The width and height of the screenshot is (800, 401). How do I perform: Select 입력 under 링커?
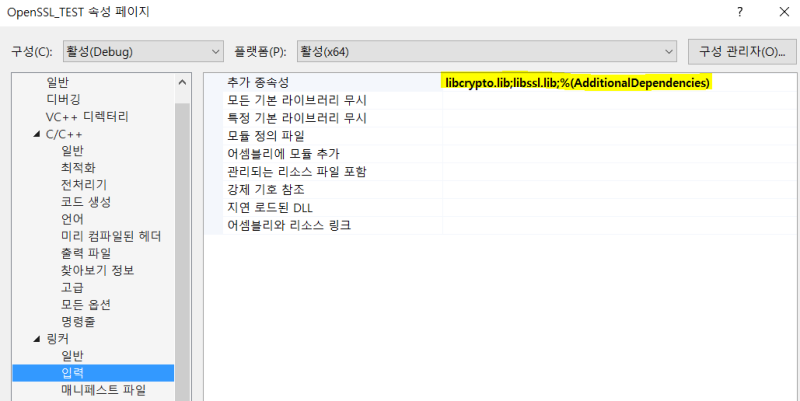[x=93, y=373]
